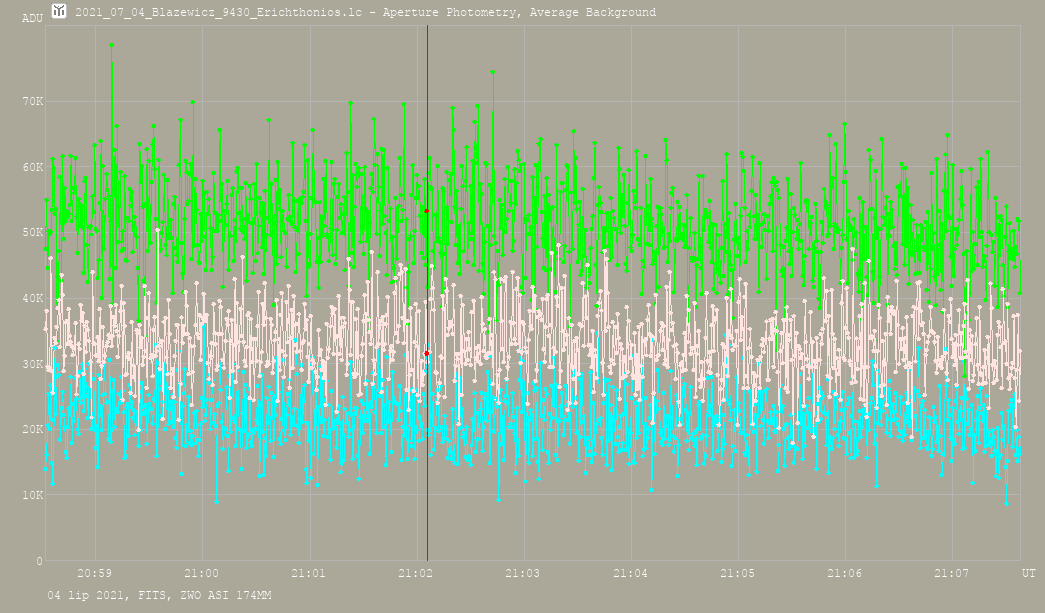Select the red point on pink curve
This screenshot has height=613, width=1045.
[427, 354]
